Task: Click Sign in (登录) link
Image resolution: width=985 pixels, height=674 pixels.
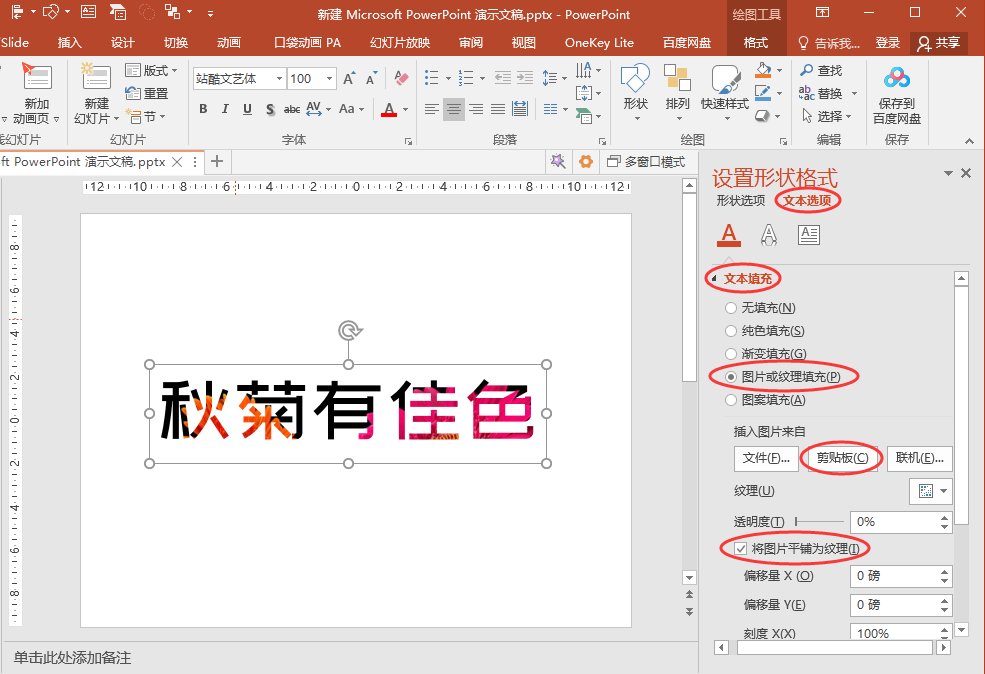Action: click(x=888, y=43)
